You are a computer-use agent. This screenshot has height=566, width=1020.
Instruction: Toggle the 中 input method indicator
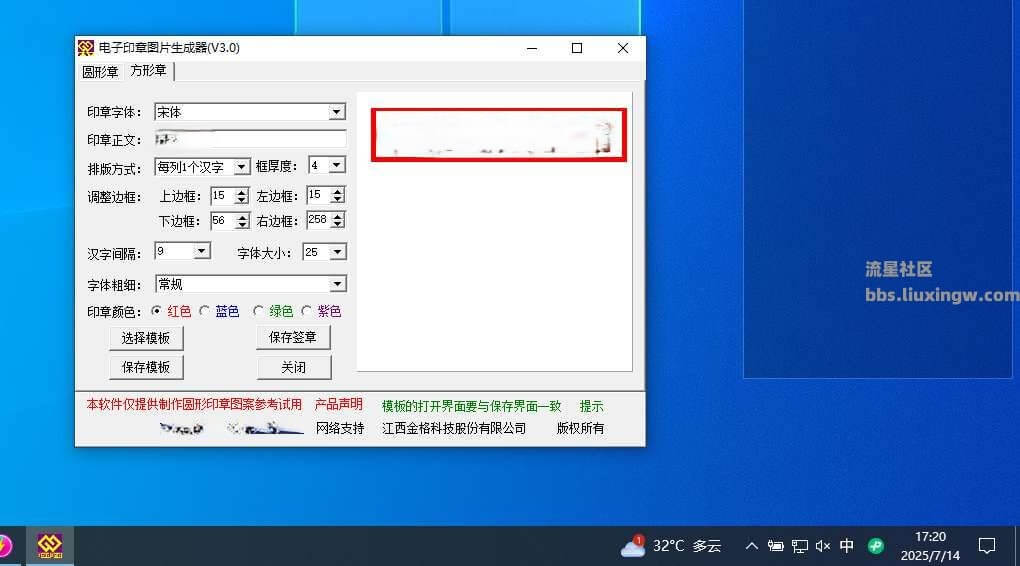[x=846, y=546]
